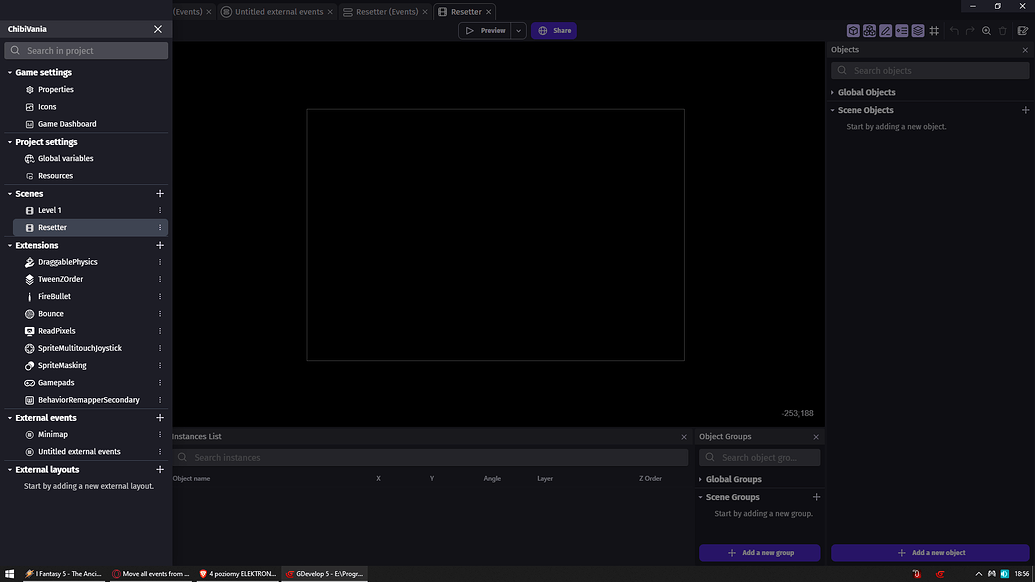Screen dimensions: 1035x582
Task: Collapse the Scenes section
Action: pyautogui.click(x=10, y=194)
